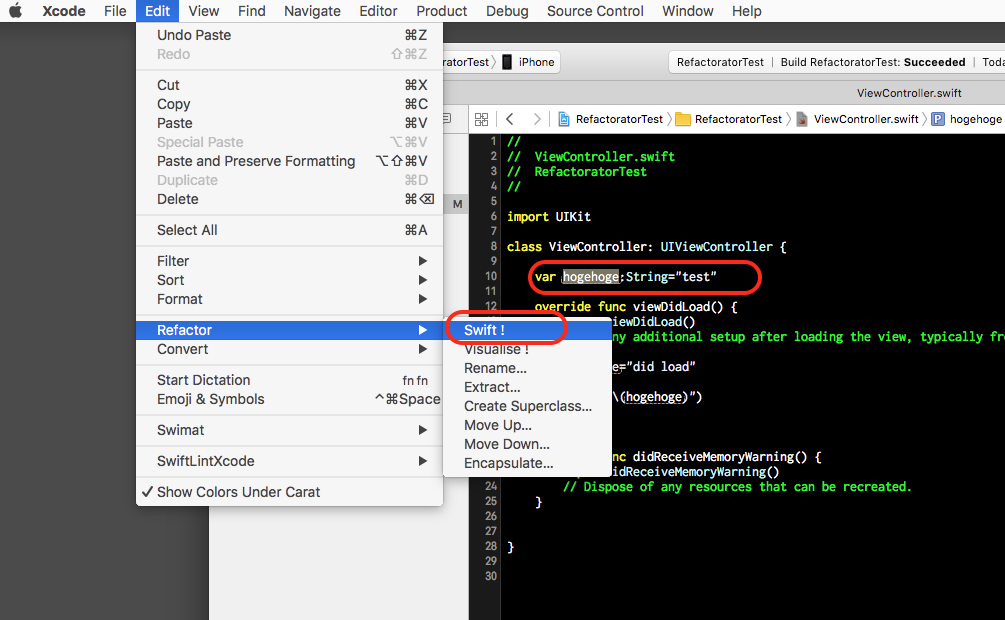
Task: Select the ViewController.swift tab title
Action: 909,93
